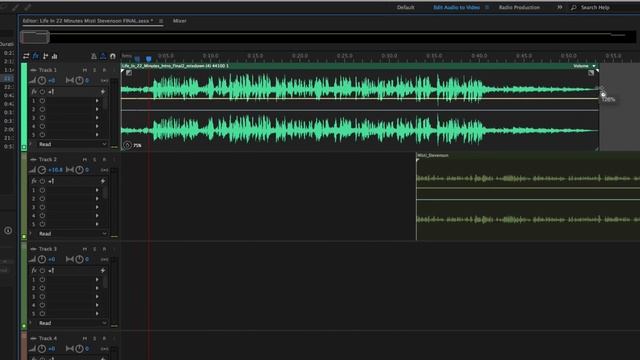This screenshot has height=360, width=640.
Task: Open Track 2 automation mode Read dropdown
Action: 73,233
